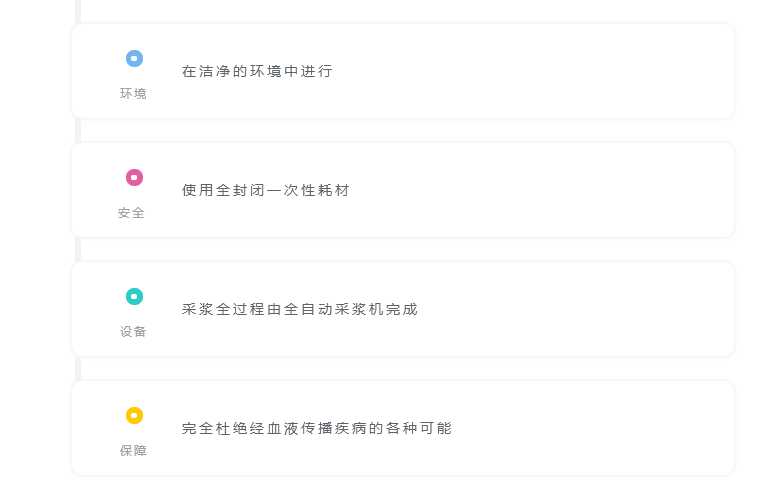Click the gray timeline bar above the 环境 card
This screenshot has width=759, height=491.
[x=78, y=12]
